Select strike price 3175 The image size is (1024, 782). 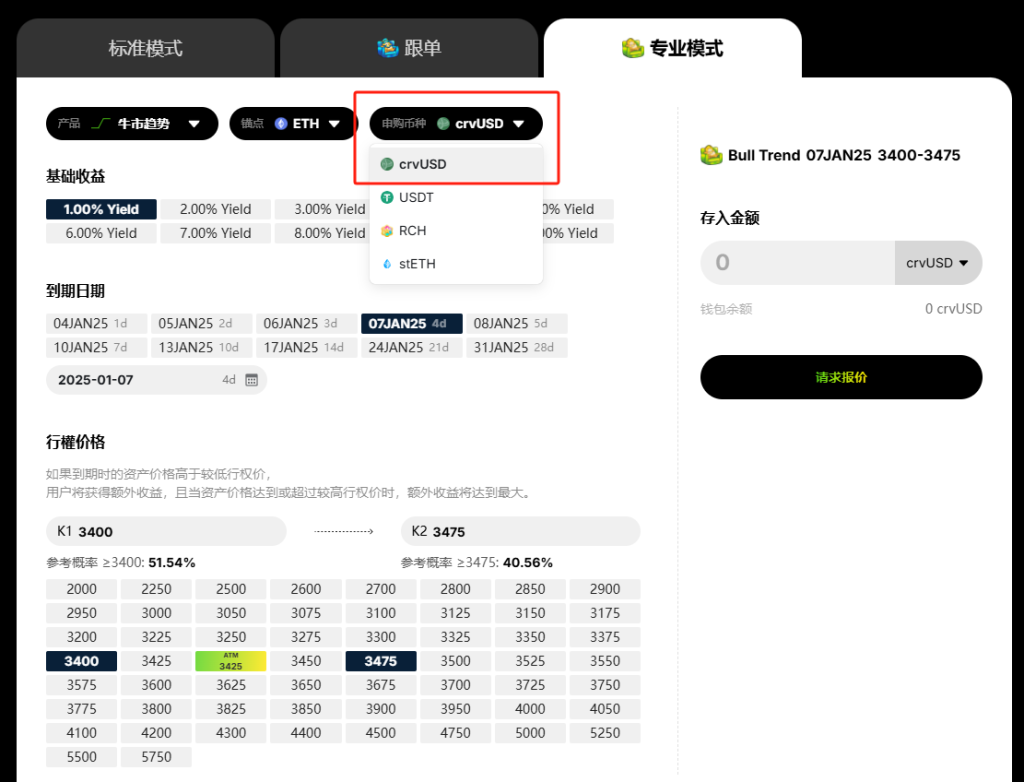tap(605, 613)
